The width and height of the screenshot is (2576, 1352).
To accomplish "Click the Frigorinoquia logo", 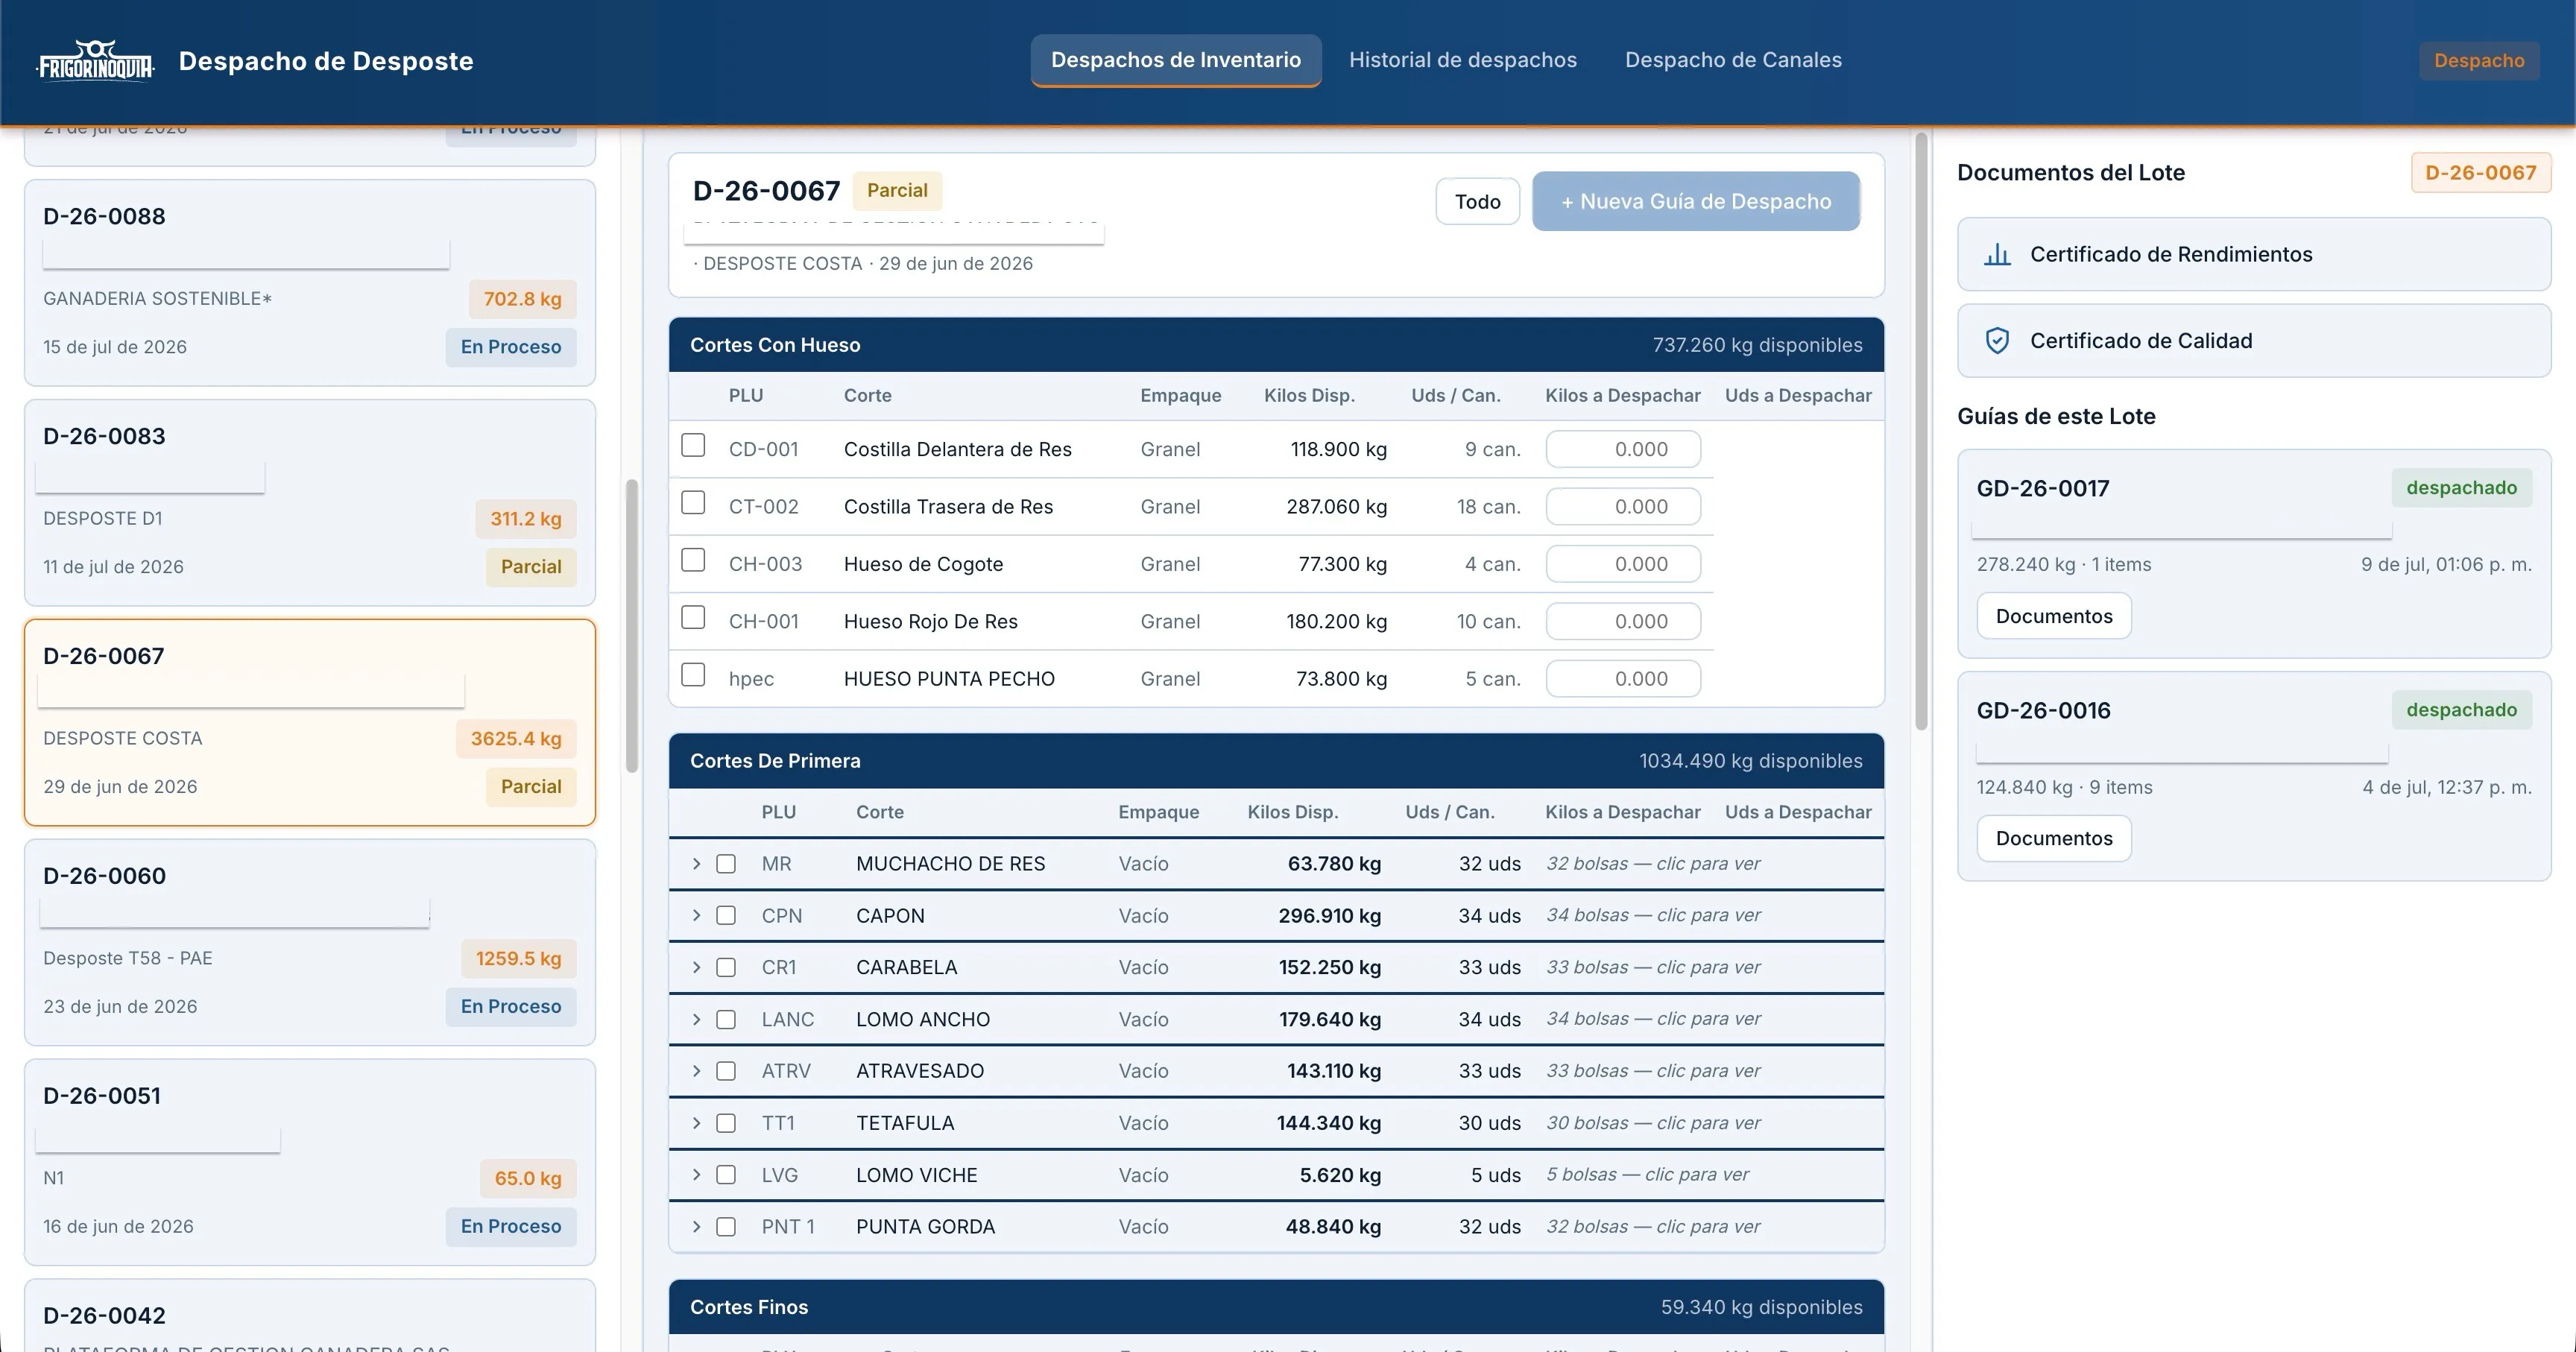I will click(x=95, y=61).
